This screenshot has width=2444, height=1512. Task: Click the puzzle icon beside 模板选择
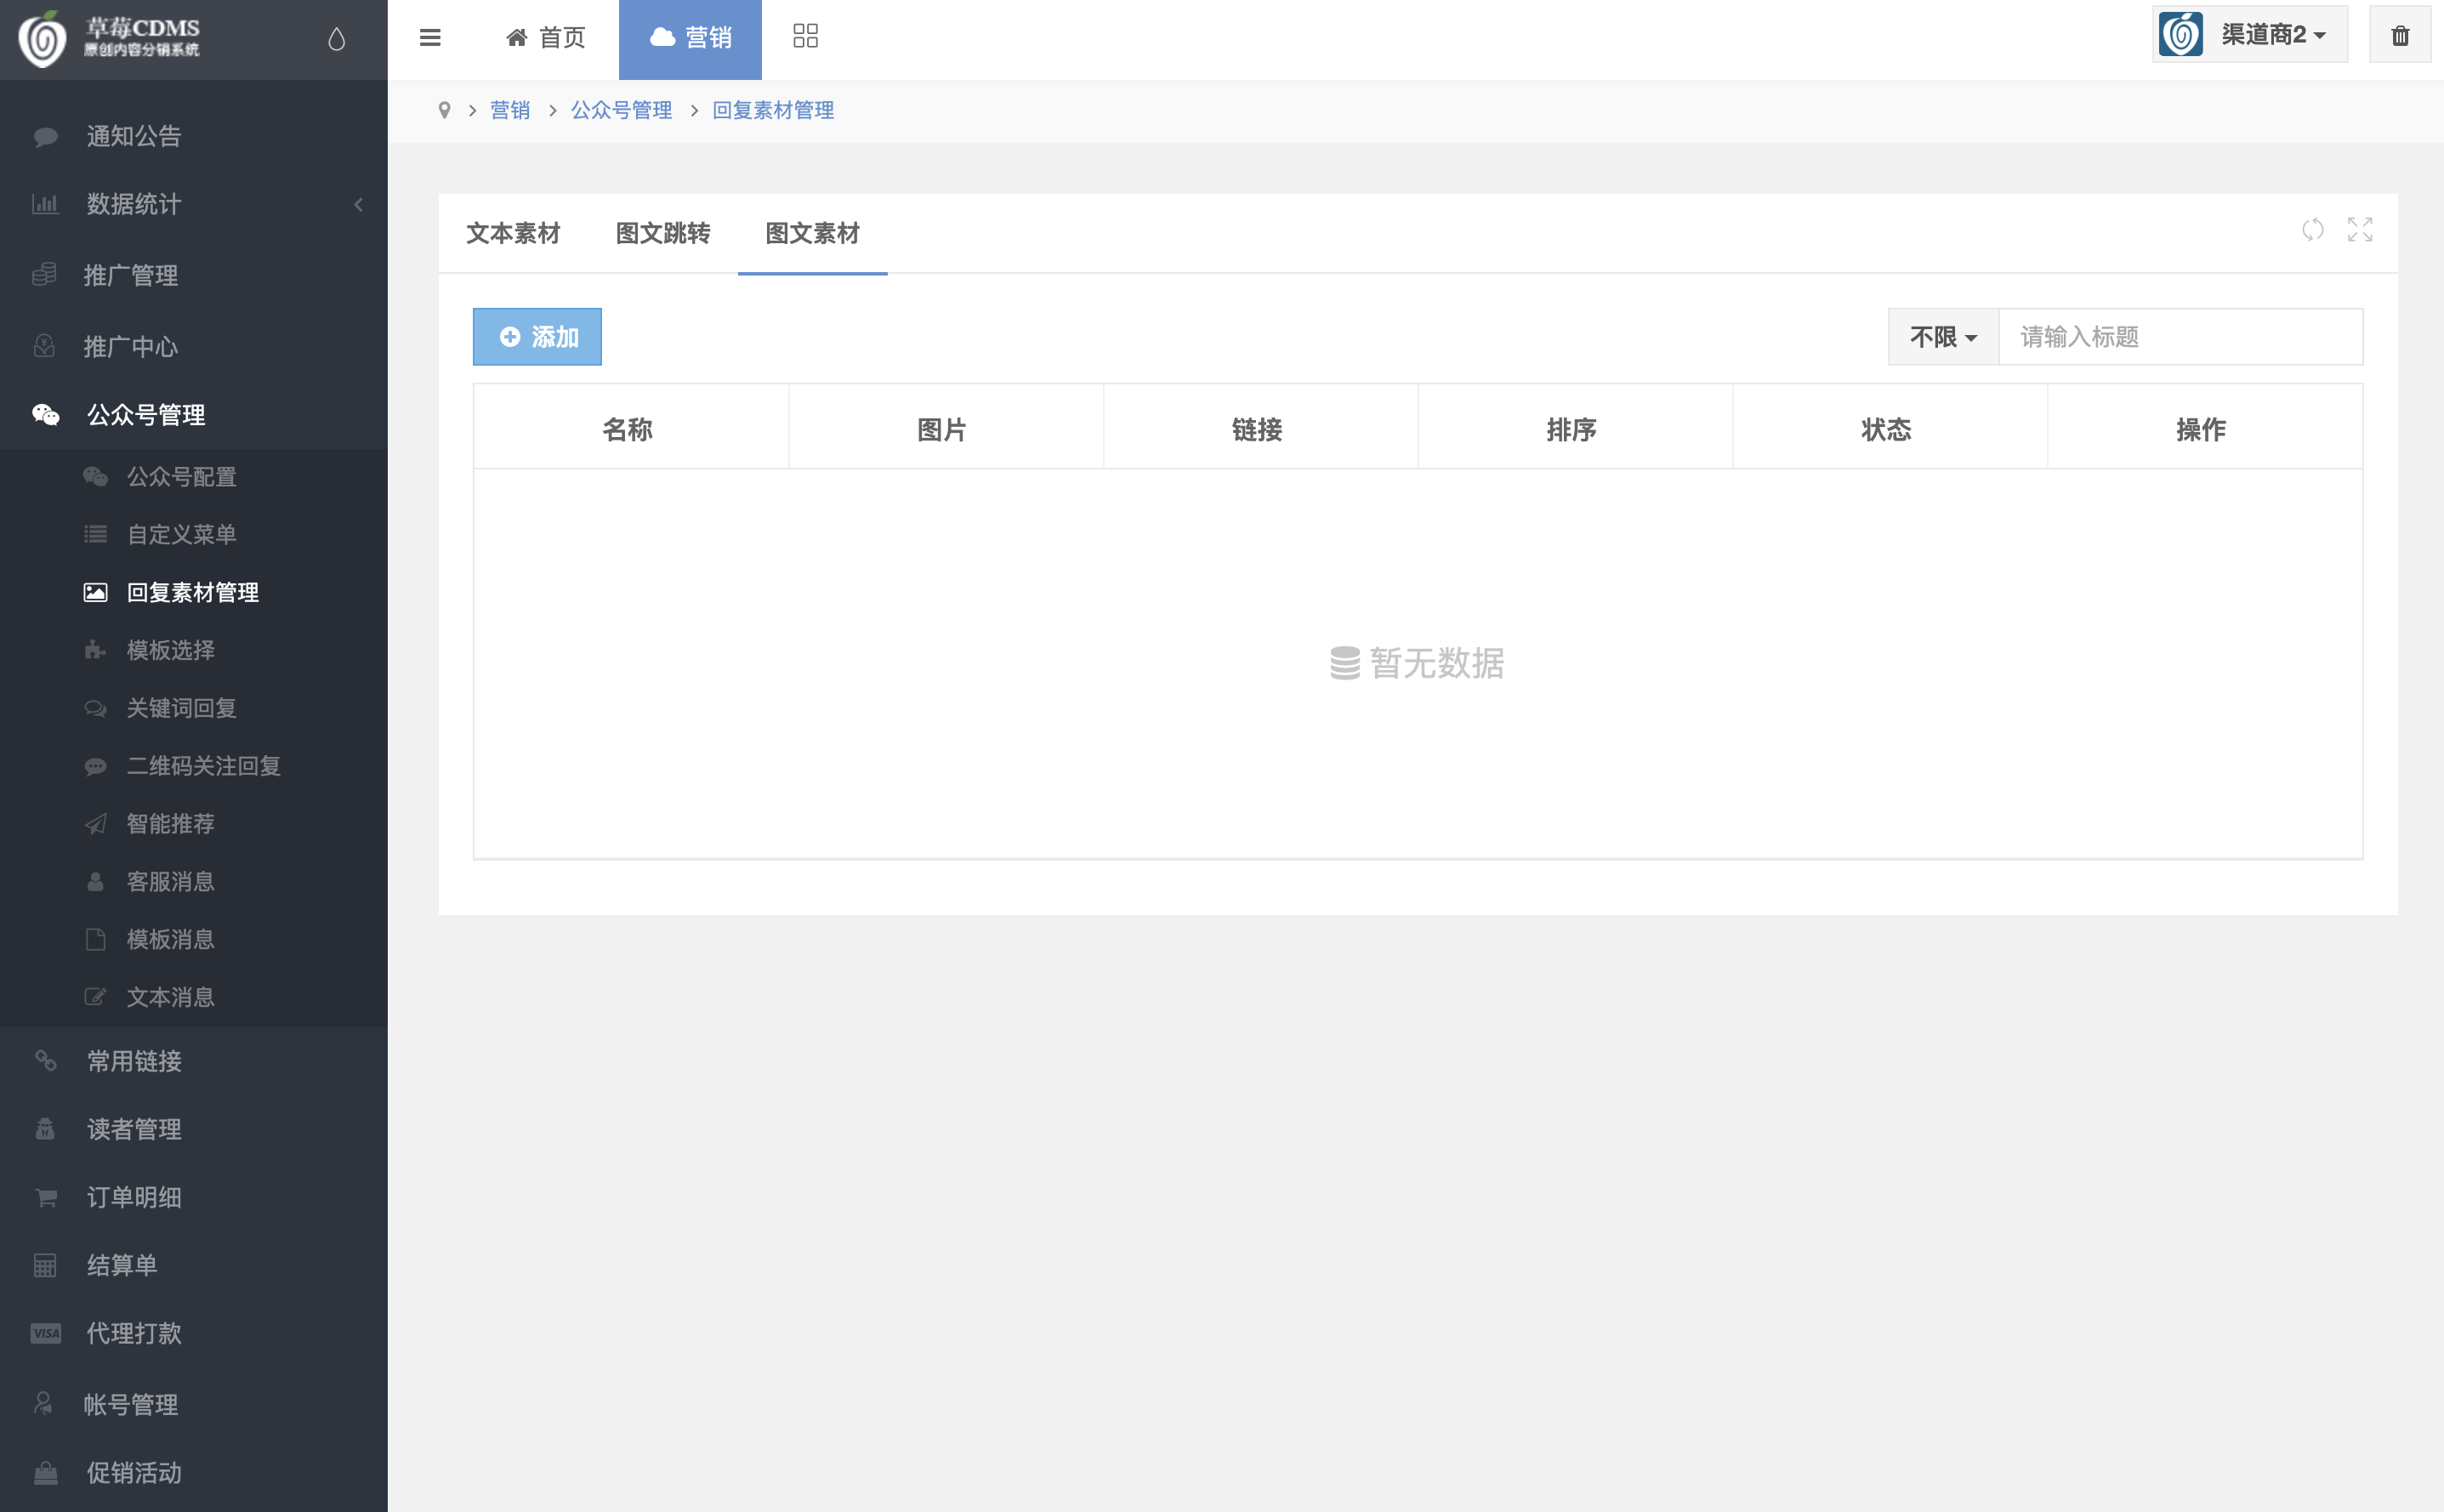click(x=95, y=650)
